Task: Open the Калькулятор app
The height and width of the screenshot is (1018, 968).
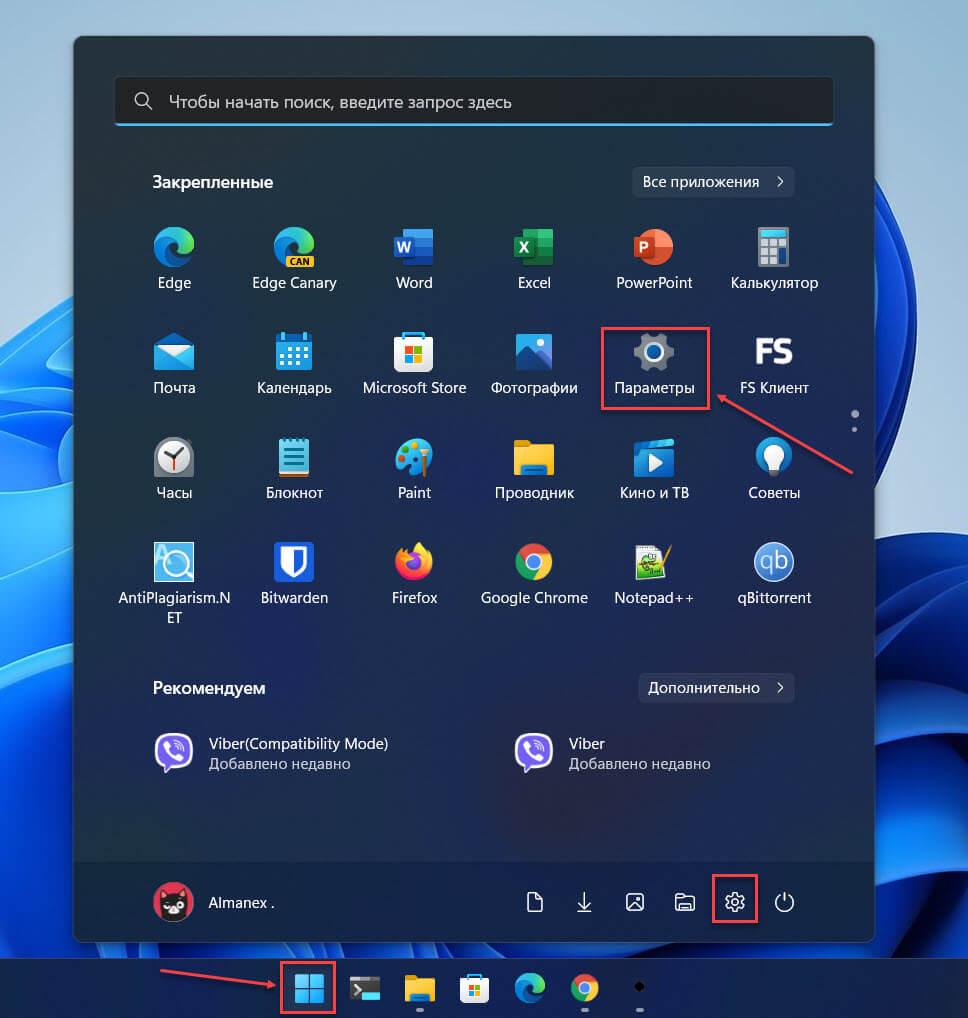Action: point(774,258)
